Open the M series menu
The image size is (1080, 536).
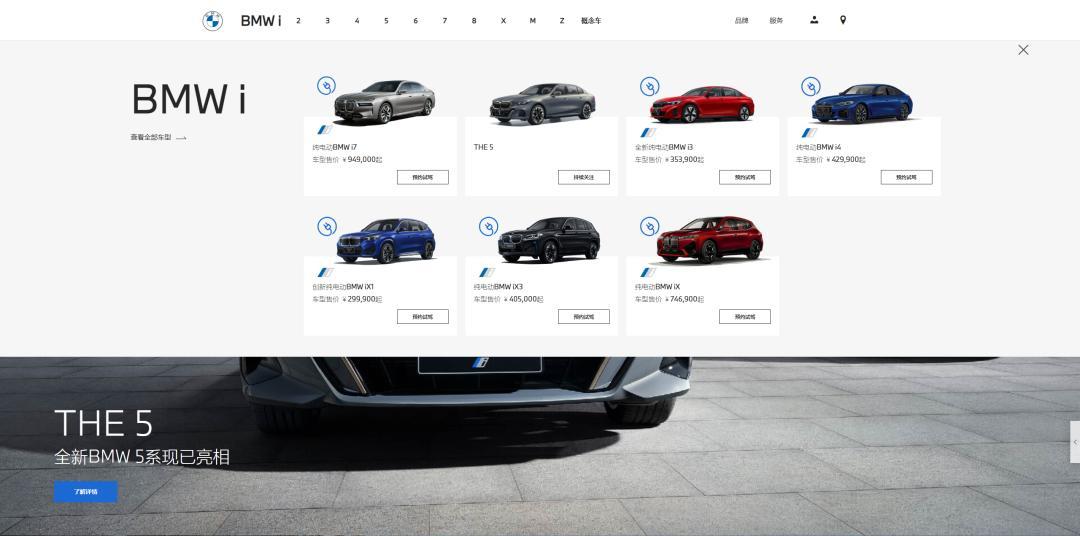tap(532, 21)
